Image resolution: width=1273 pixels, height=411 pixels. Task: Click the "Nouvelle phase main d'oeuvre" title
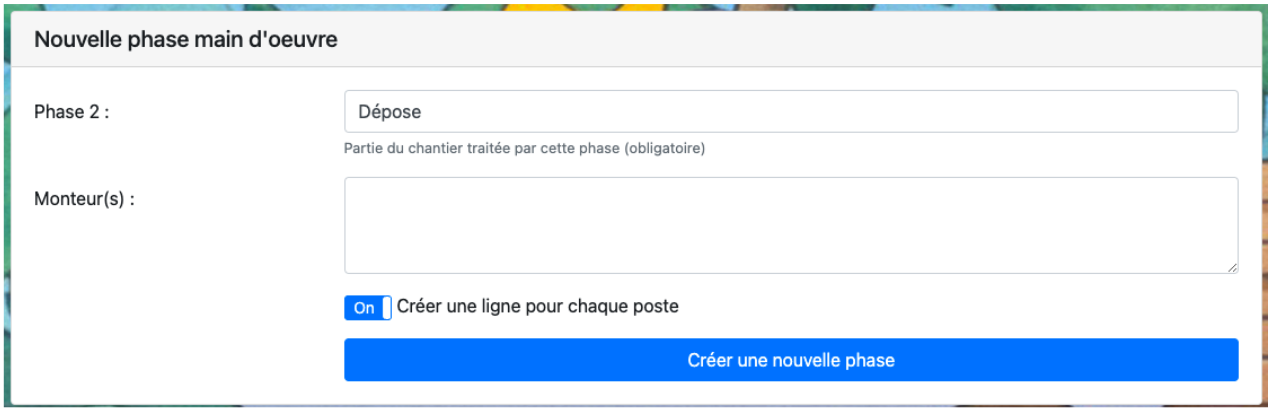[x=186, y=40]
